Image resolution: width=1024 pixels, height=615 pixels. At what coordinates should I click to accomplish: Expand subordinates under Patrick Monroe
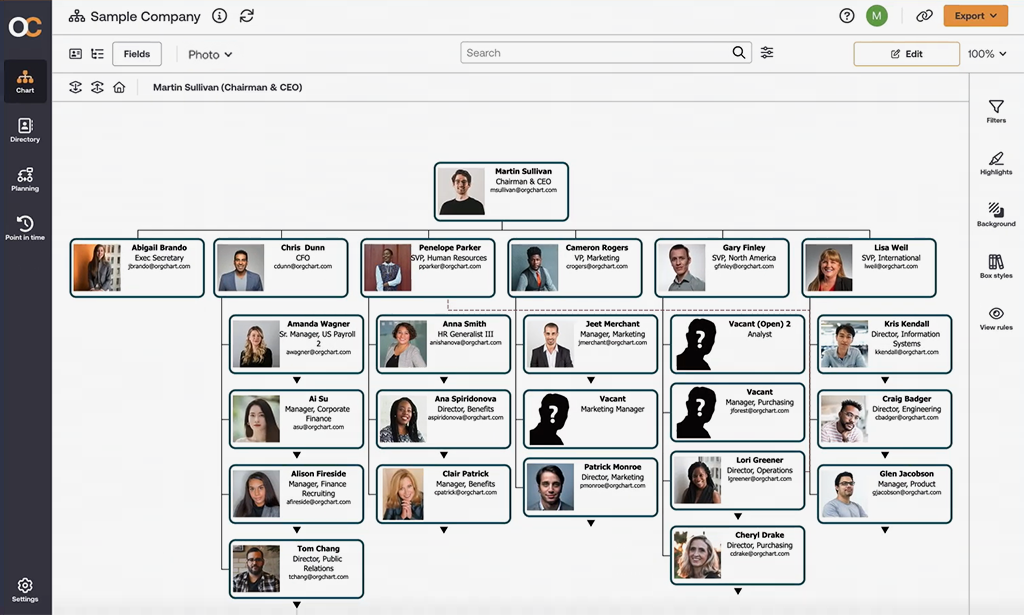pos(590,523)
